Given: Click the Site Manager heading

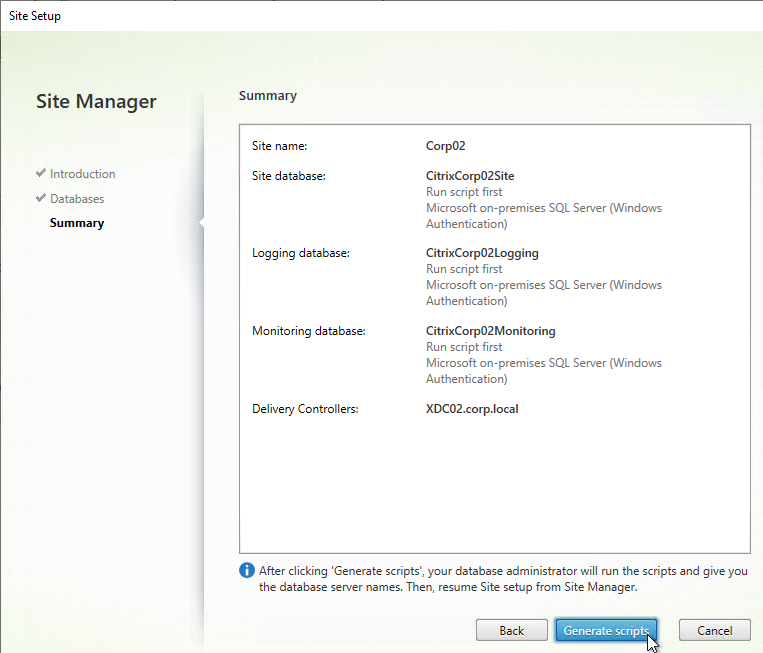Looking at the screenshot, I should 96,102.
